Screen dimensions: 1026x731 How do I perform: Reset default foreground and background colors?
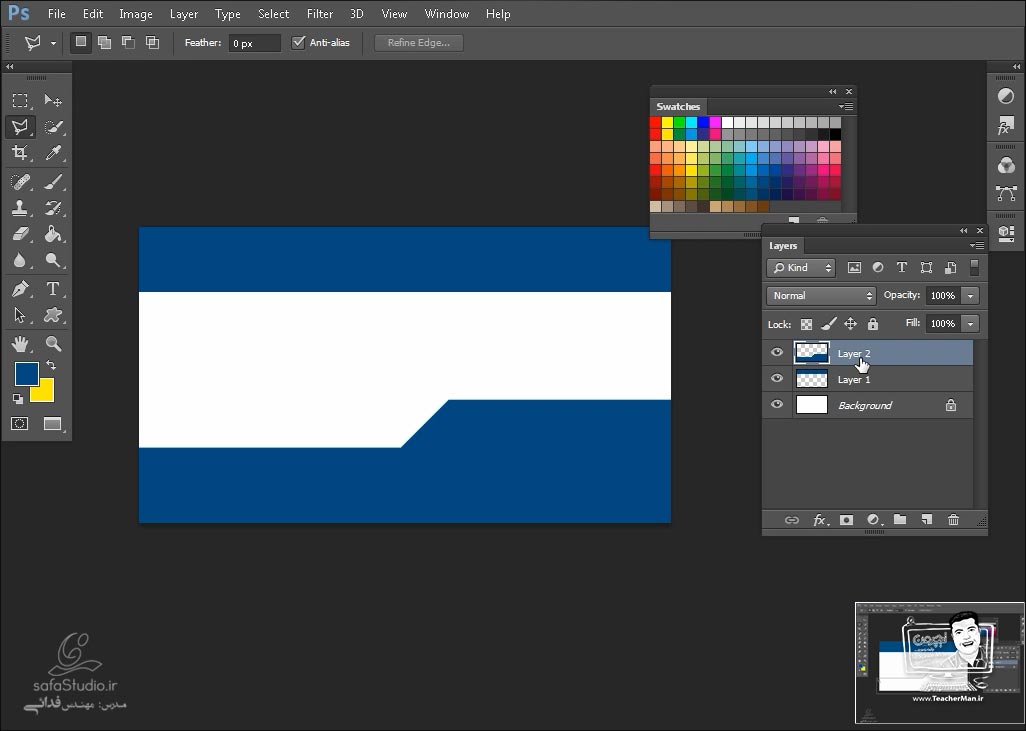point(18,399)
